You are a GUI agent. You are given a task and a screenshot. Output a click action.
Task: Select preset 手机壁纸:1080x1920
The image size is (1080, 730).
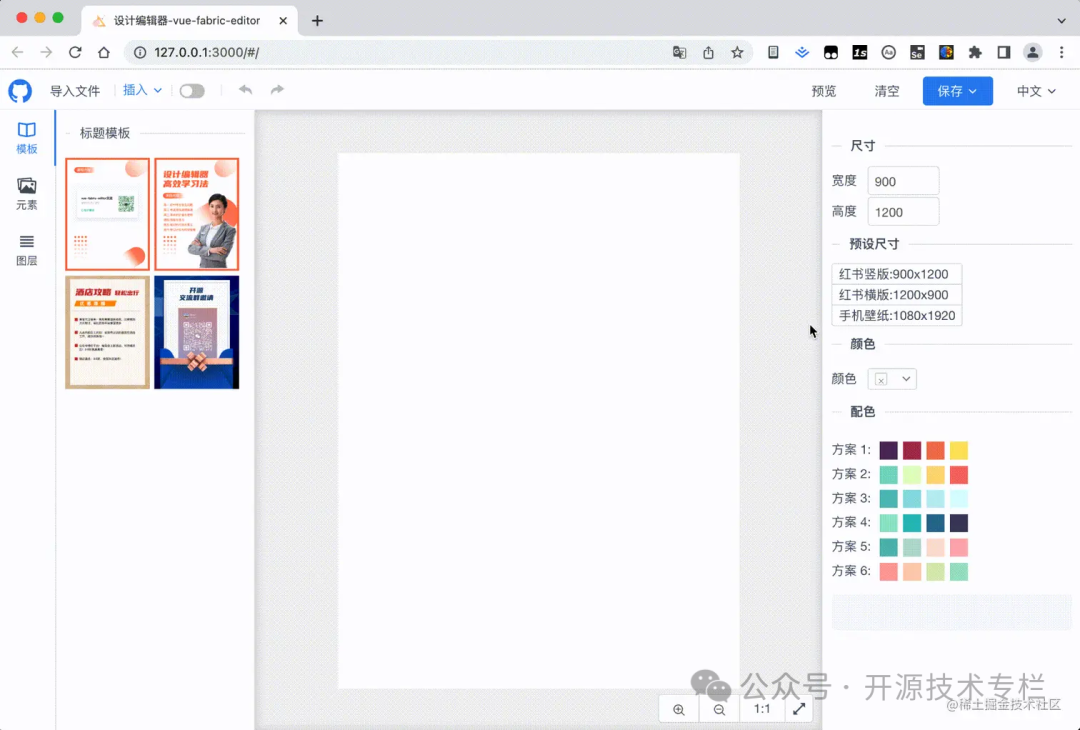[x=896, y=315]
